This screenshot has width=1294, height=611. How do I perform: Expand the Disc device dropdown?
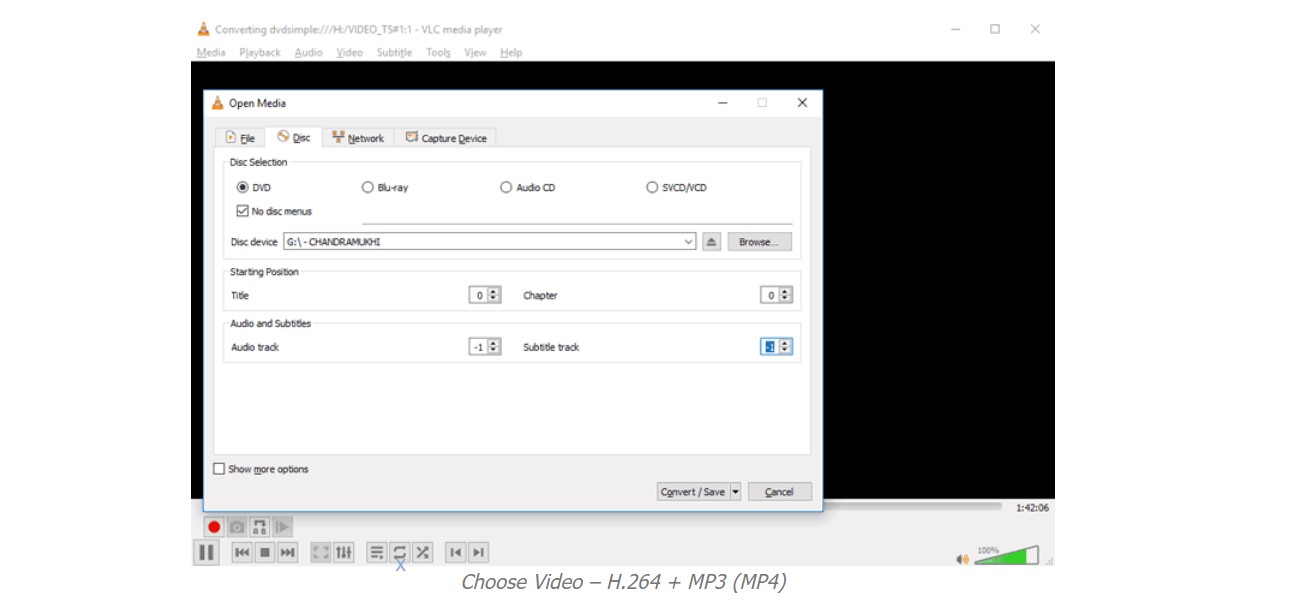(x=688, y=242)
